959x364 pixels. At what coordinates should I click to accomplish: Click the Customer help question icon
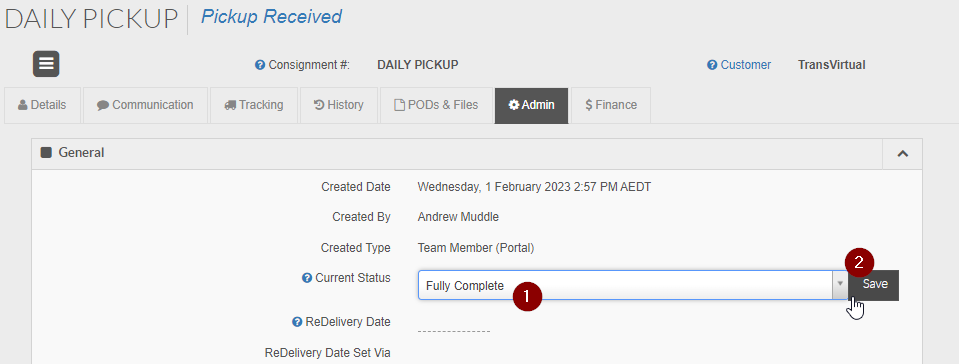(712, 65)
